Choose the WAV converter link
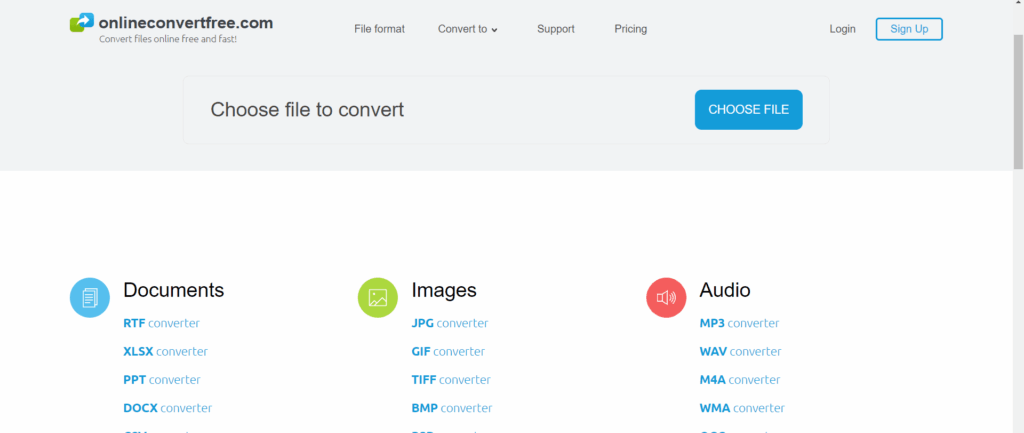1024x433 pixels. coord(740,351)
